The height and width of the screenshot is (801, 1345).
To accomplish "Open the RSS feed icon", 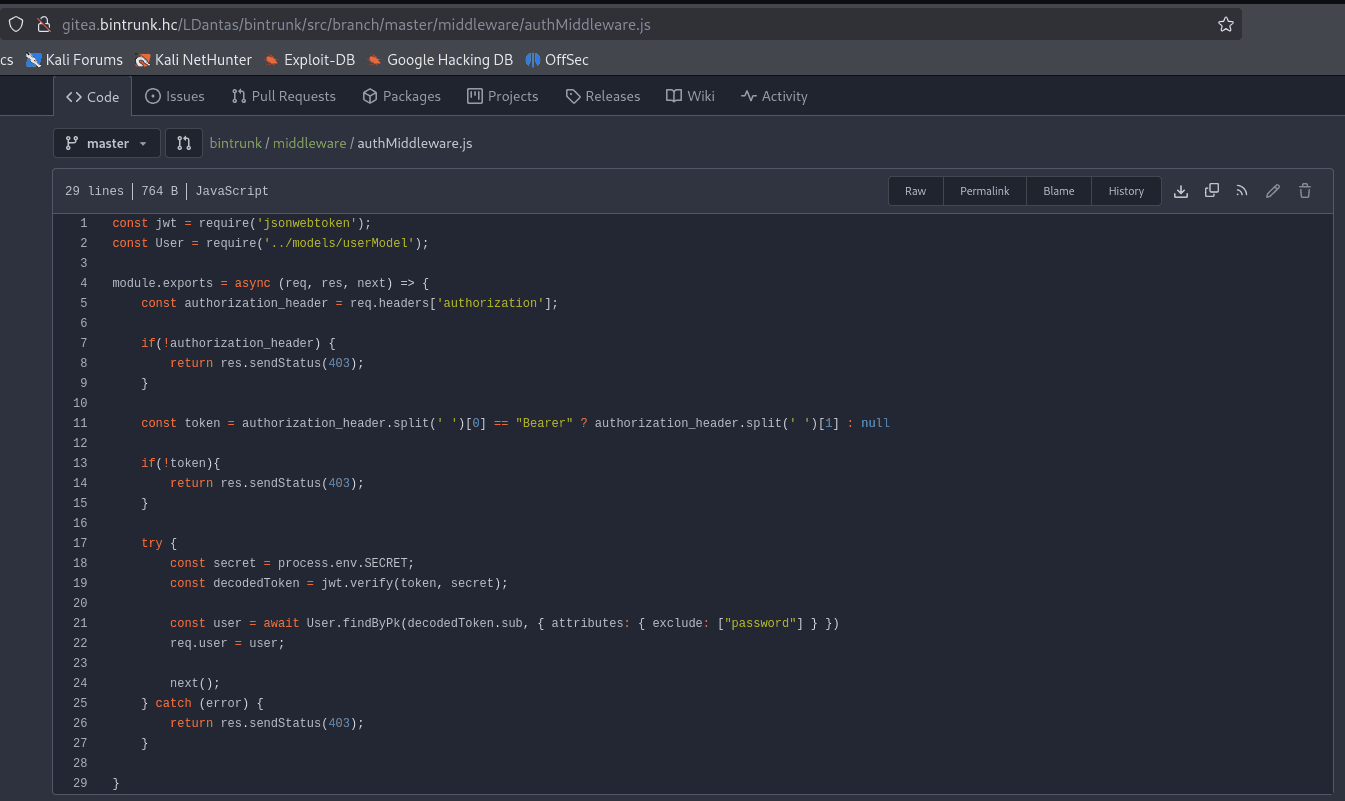I will pos(1242,191).
